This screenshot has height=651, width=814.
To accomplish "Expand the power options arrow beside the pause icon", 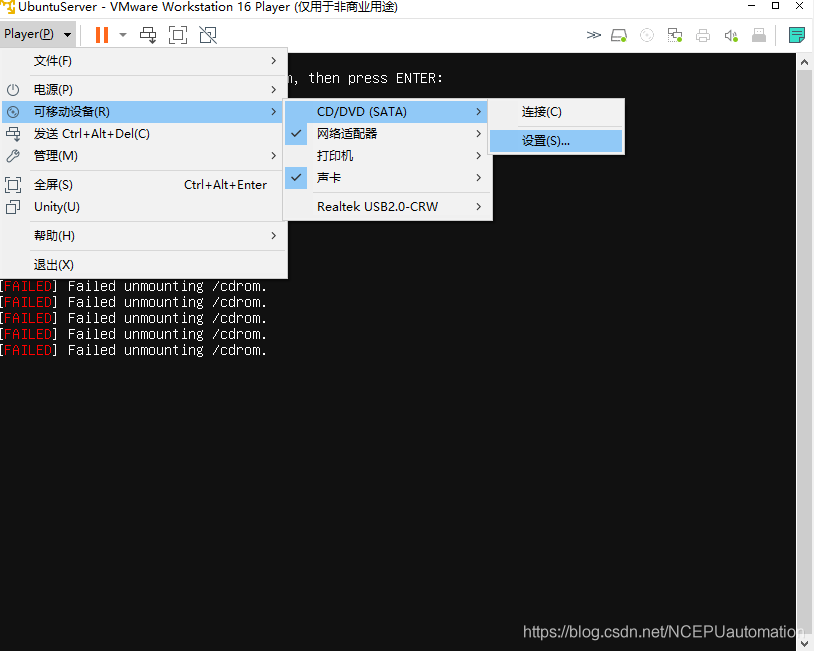I will click(x=123, y=35).
